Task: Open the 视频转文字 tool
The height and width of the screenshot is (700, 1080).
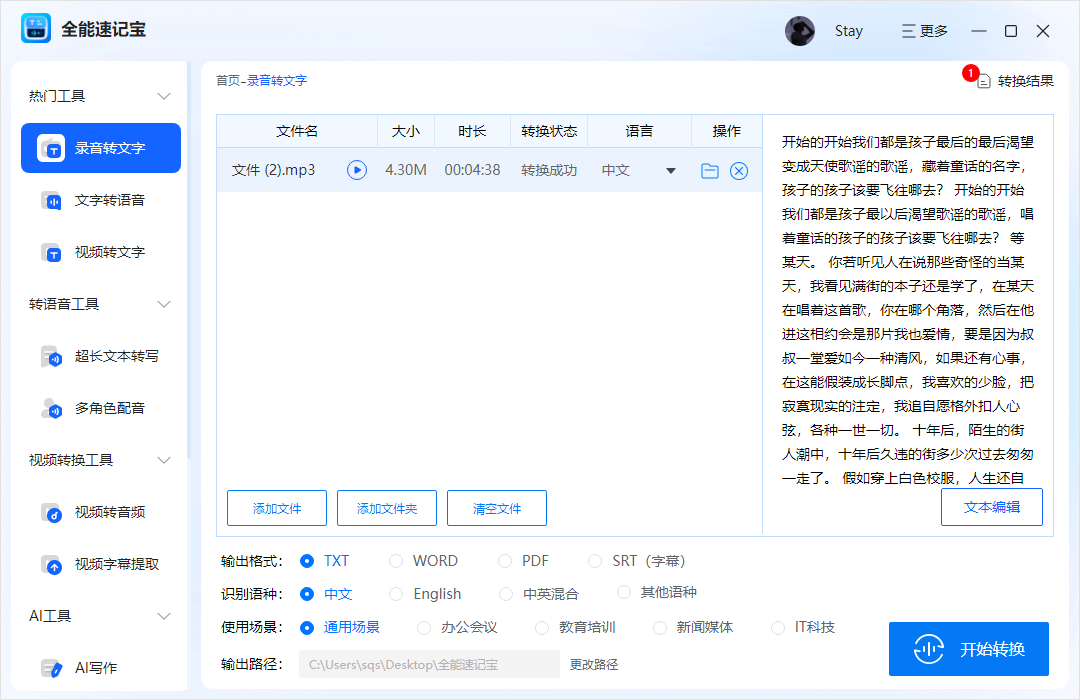Action: tap(100, 252)
